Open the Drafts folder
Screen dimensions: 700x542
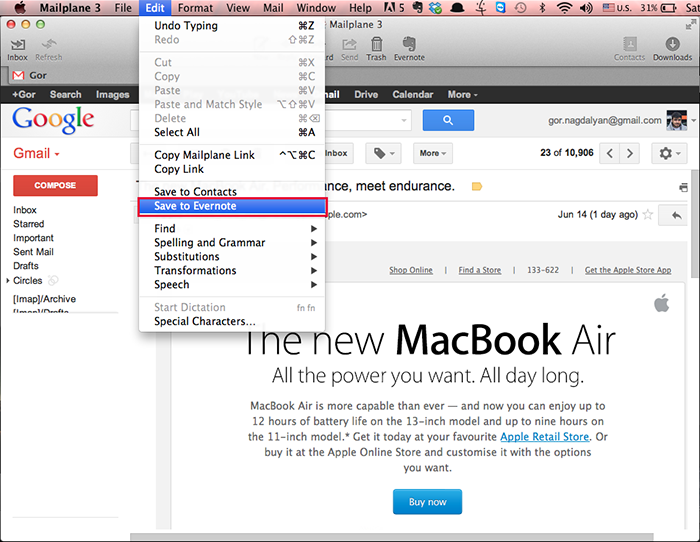[26, 266]
